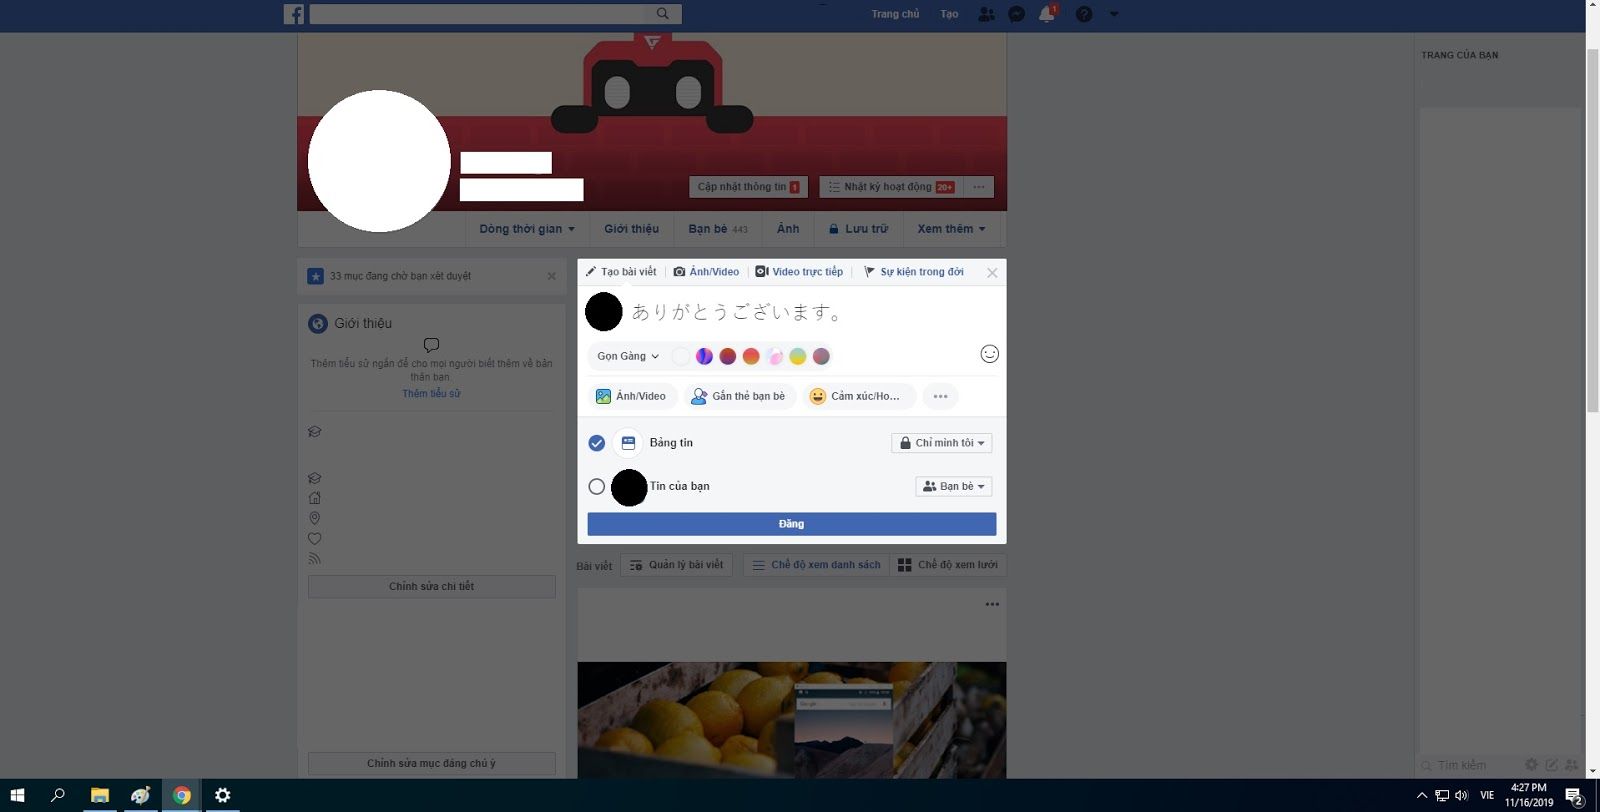Select the Tin của bạn radio option
Screen dimensions: 1600x812
click(597, 487)
